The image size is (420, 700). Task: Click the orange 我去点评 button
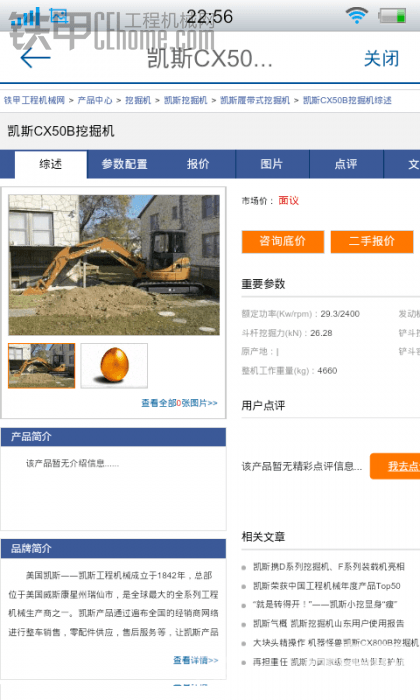(x=395, y=467)
